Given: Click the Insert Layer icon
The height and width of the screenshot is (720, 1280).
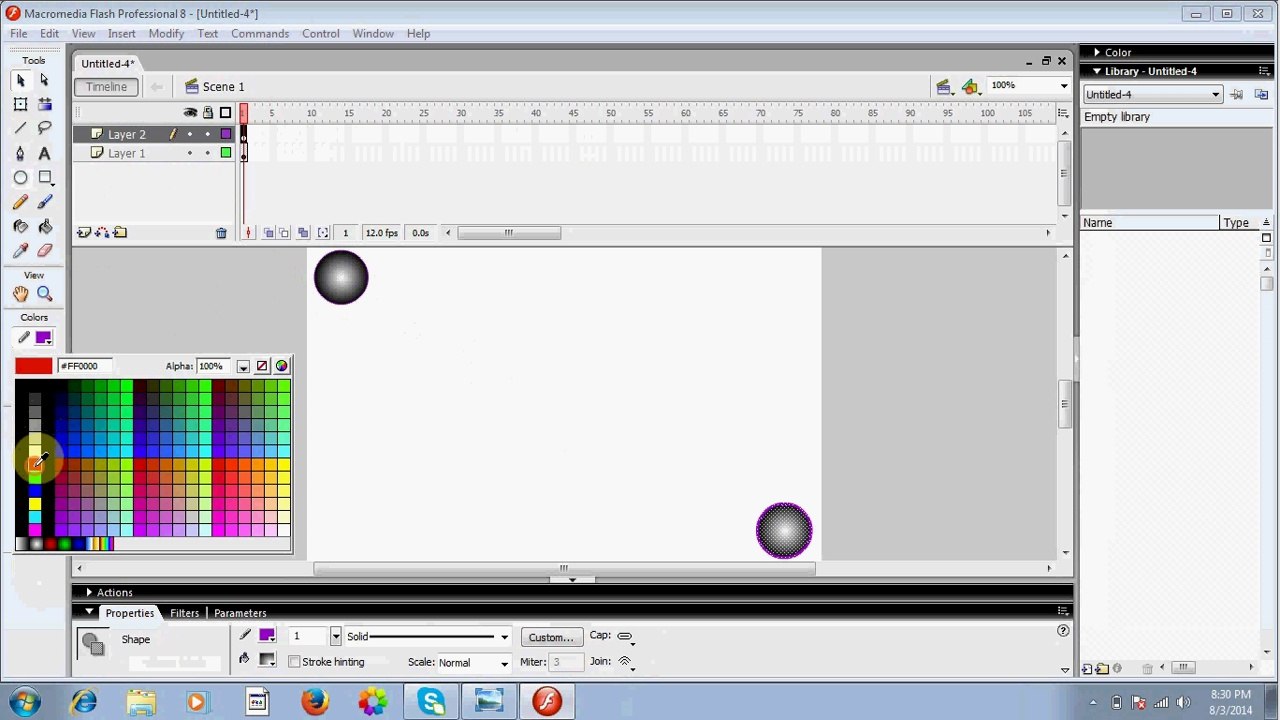Looking at the screenshot, I should click(84, 233).
